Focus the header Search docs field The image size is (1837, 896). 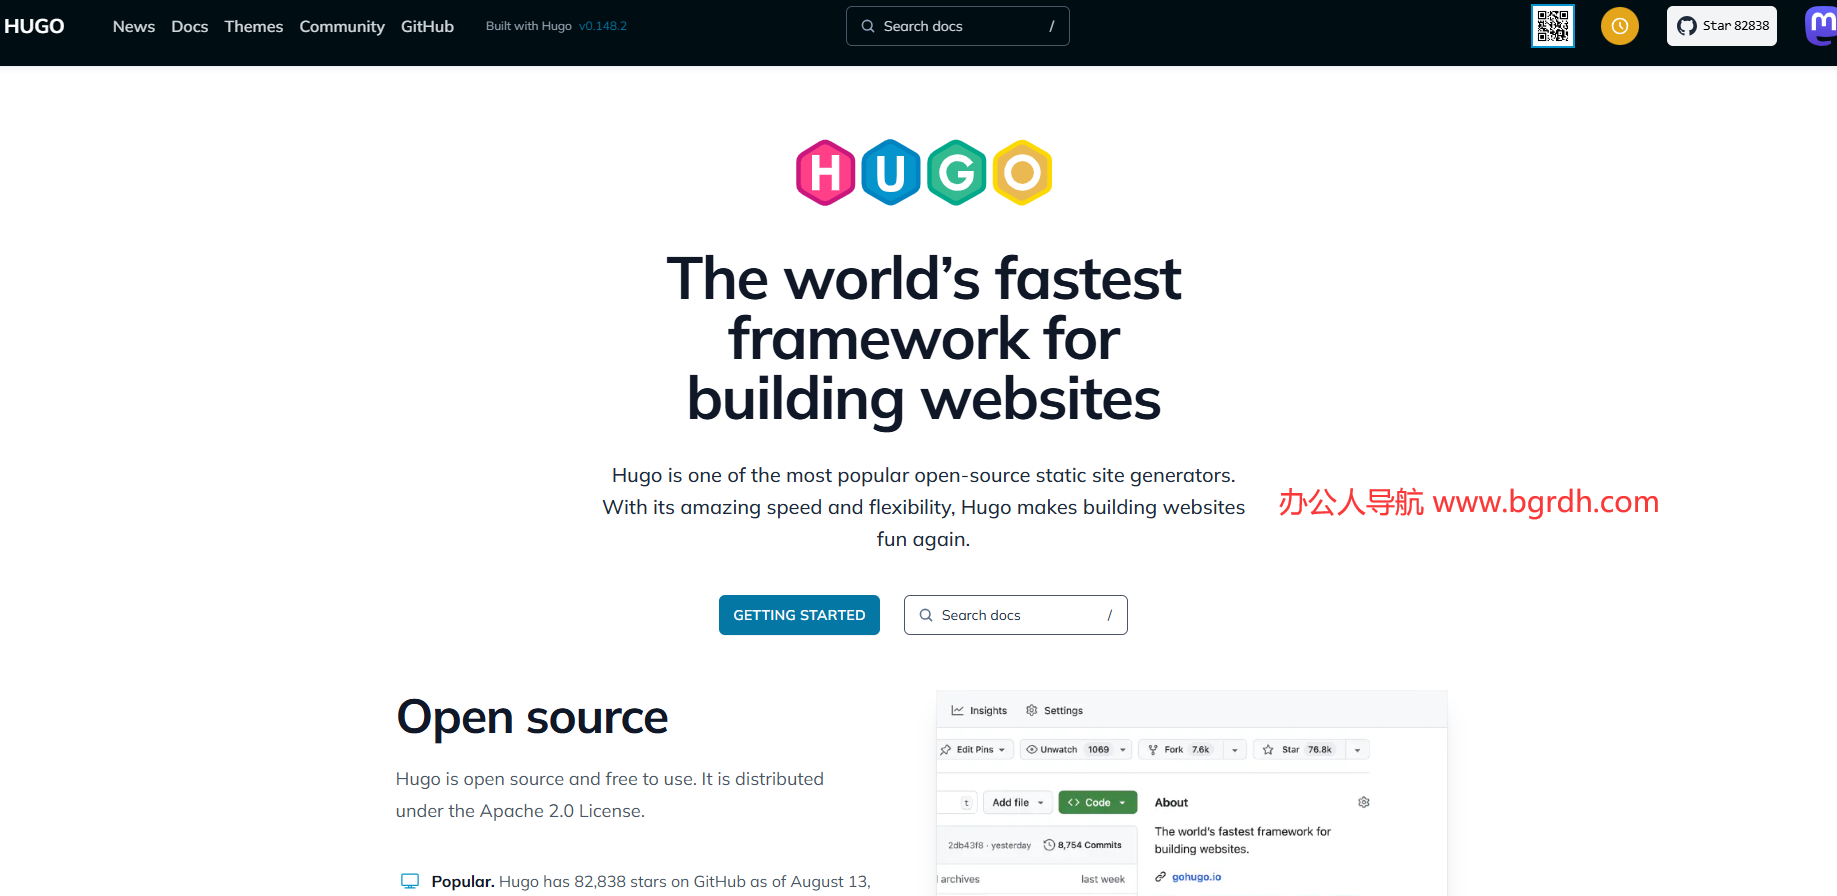pos(957,26)
